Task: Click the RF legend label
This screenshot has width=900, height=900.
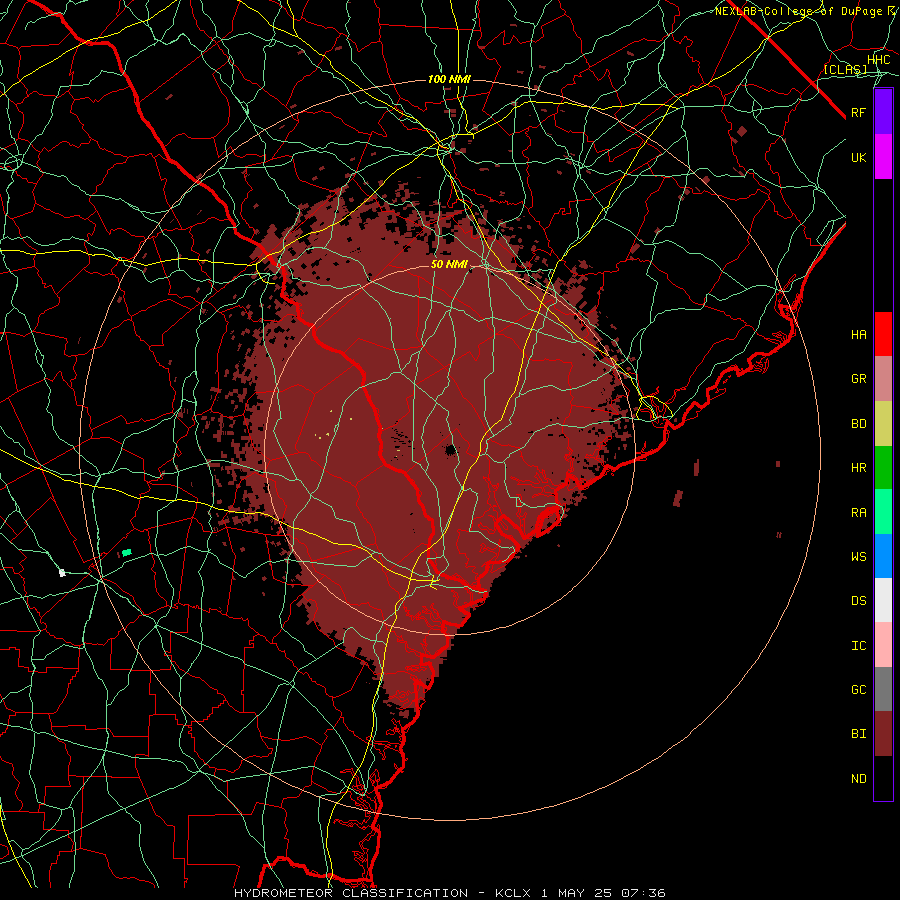Action: (859, 112)
